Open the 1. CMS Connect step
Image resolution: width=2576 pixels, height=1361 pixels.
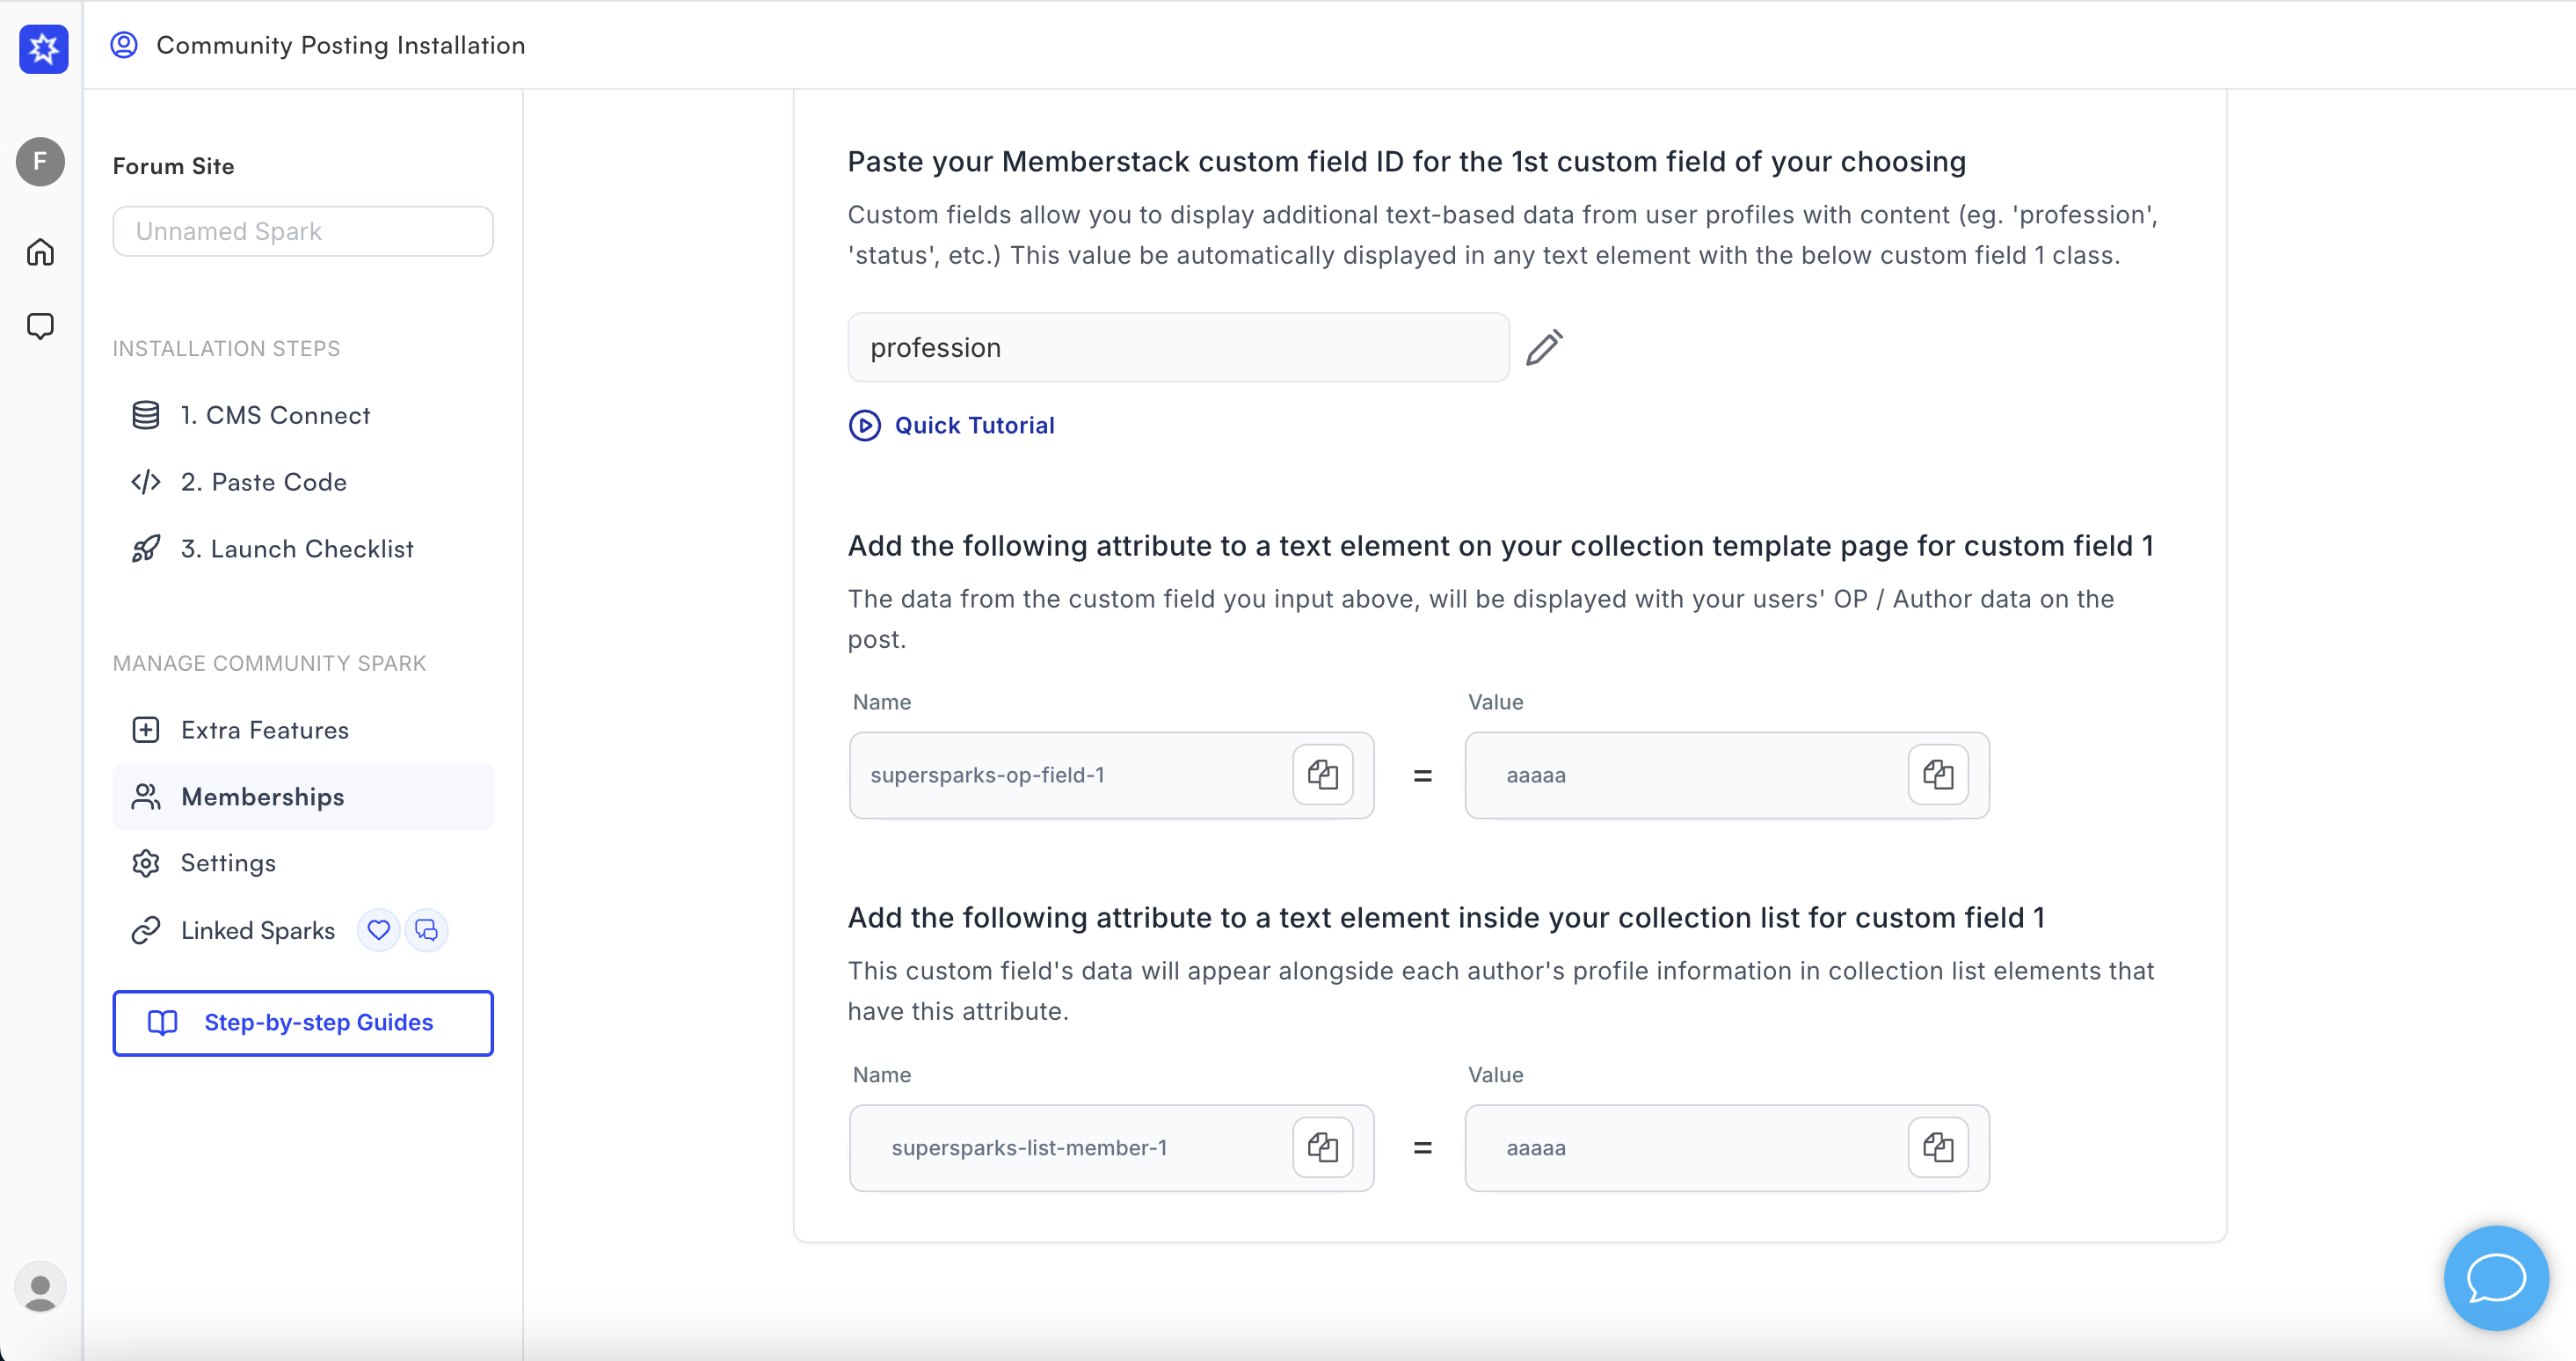click(275, 415)
